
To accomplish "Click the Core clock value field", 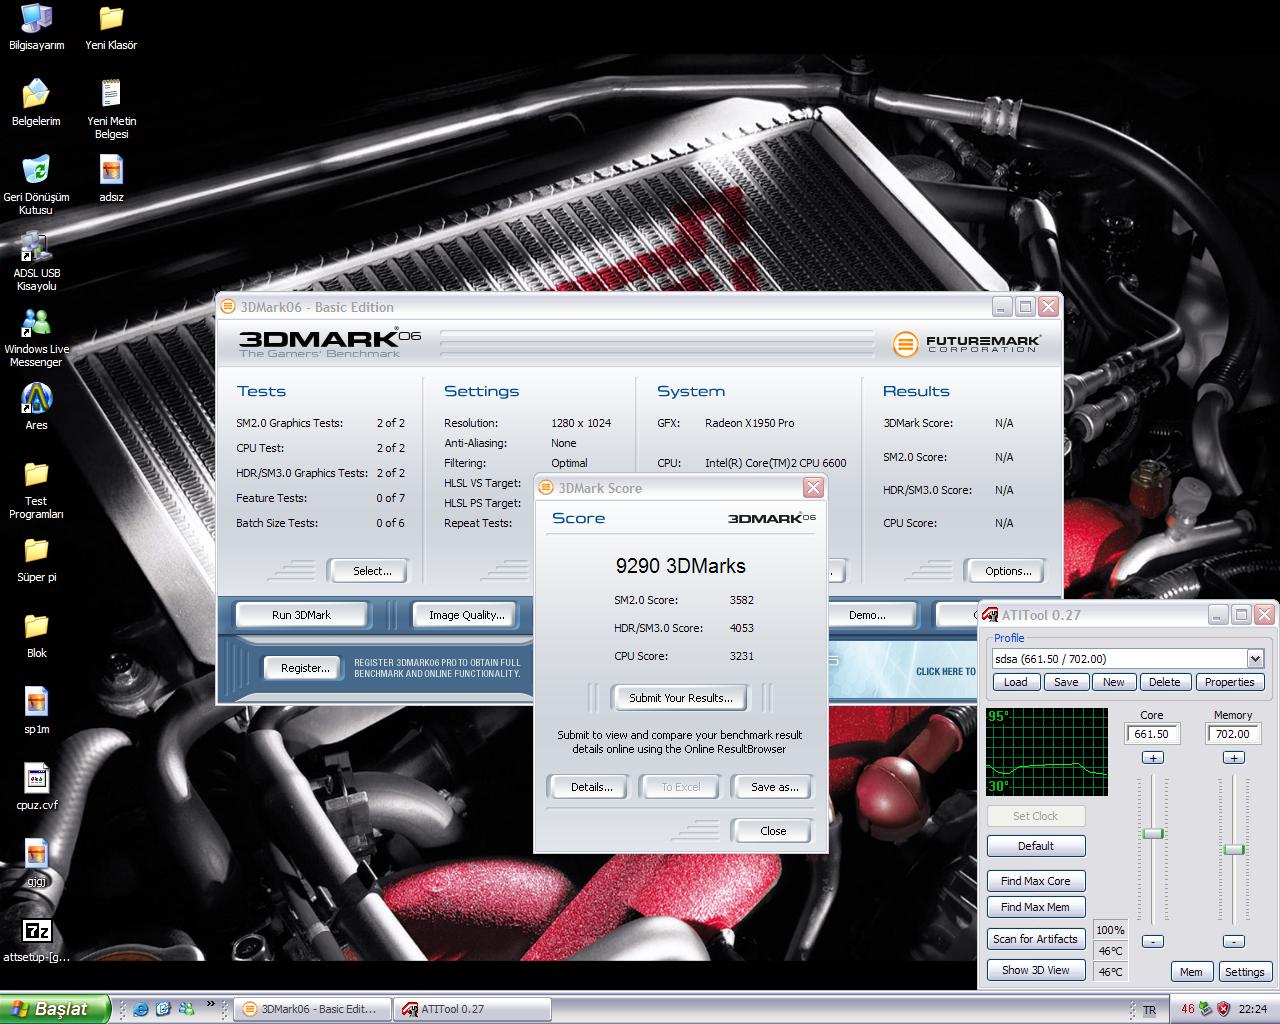I will [x=1152, y=734].
